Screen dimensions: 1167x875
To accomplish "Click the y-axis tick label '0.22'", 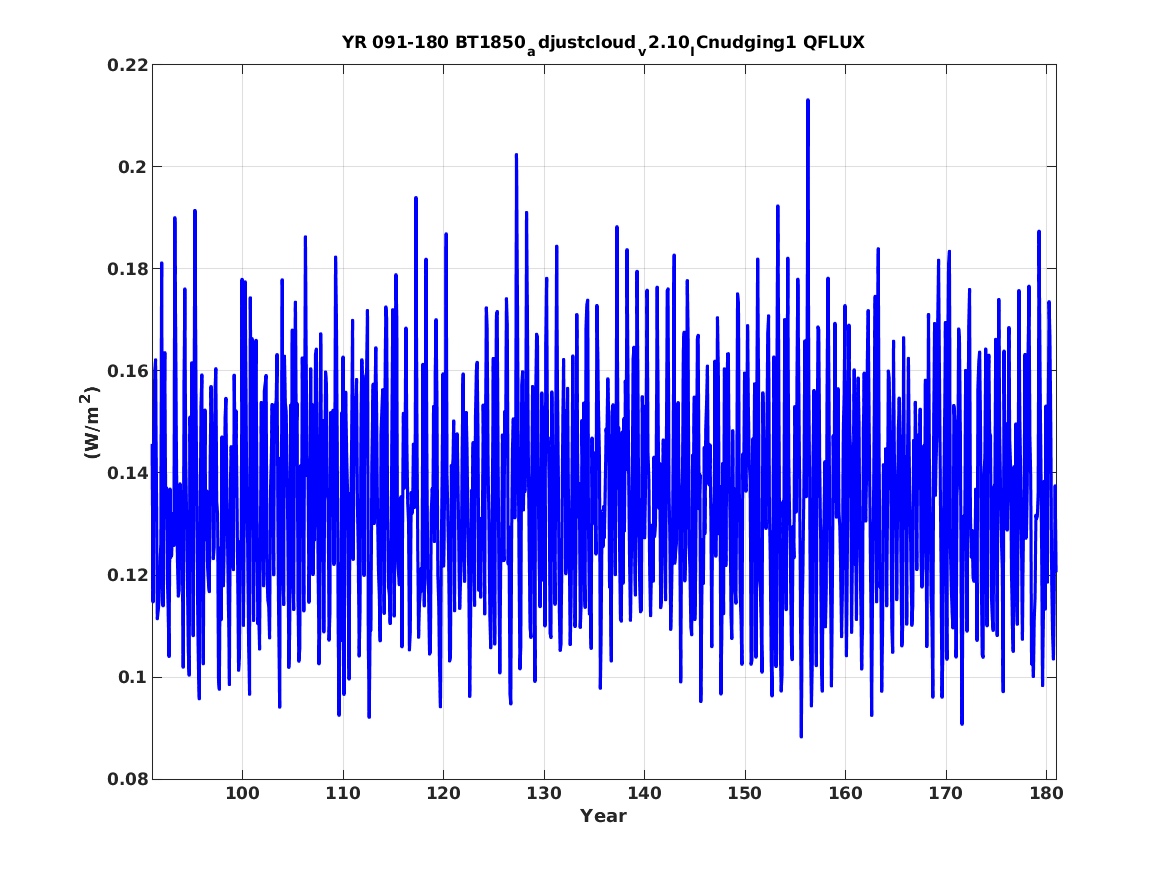I will pyautogui.click(x=127, y=65).
